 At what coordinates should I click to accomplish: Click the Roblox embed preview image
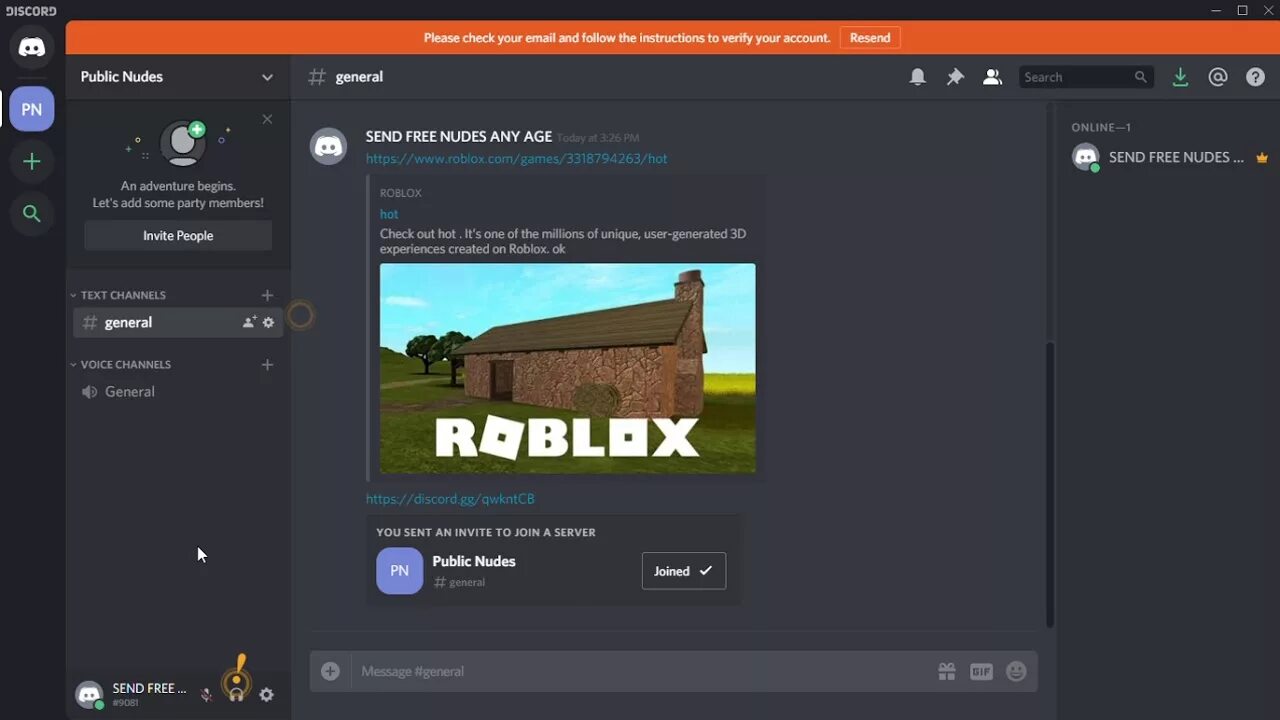click(568, 368)
